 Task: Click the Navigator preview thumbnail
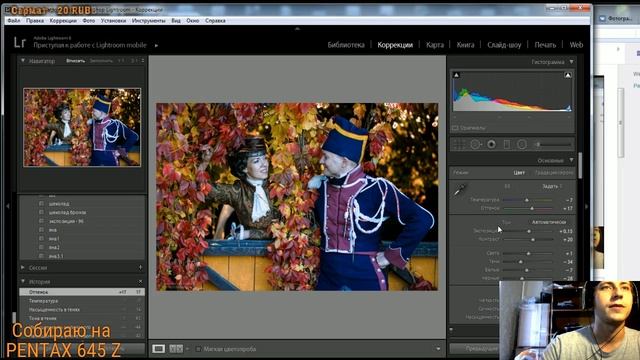tap(82, 127)
